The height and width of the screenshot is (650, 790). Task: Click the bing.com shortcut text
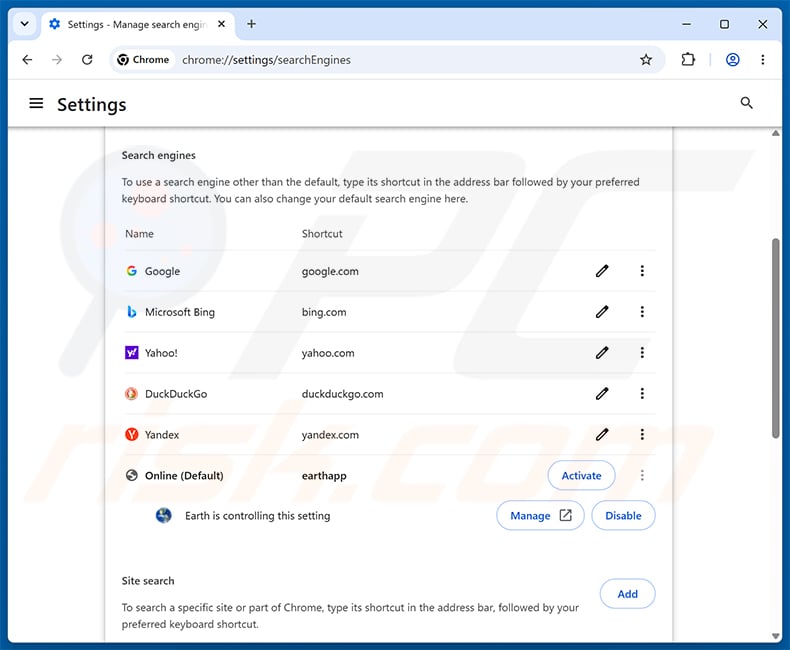pos(324,312)
